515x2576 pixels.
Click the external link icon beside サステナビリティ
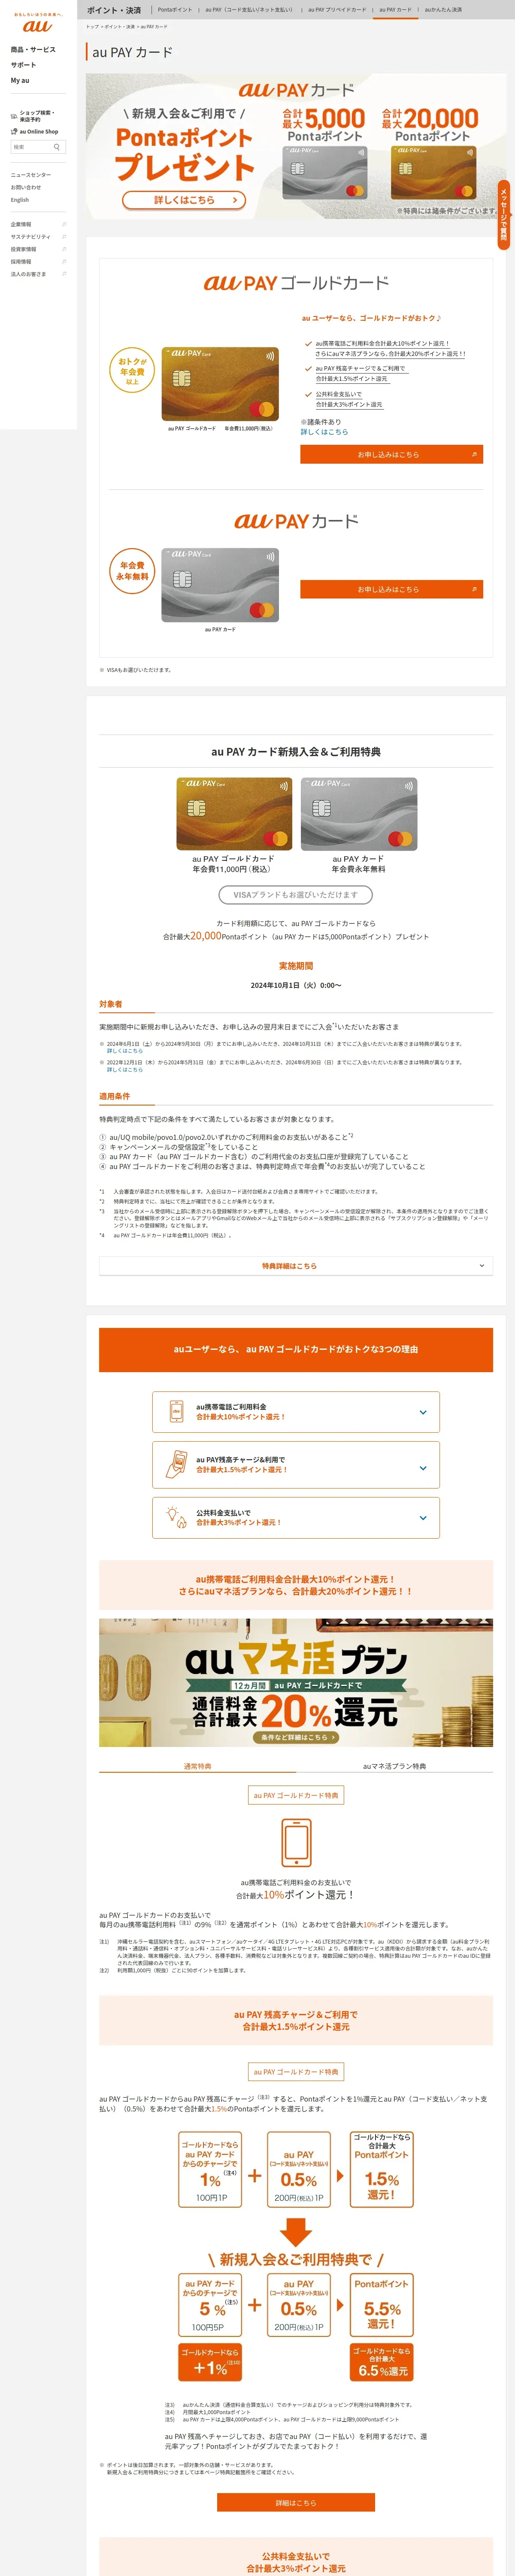click(64, 237)
